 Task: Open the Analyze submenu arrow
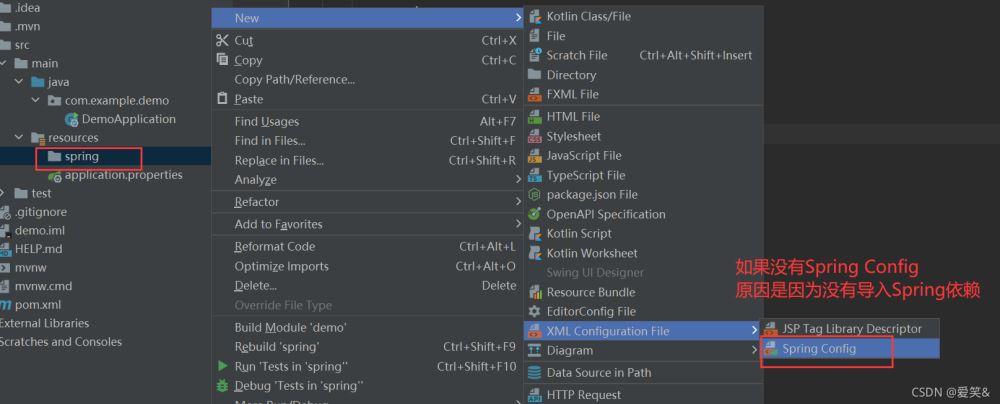[518, 180]
